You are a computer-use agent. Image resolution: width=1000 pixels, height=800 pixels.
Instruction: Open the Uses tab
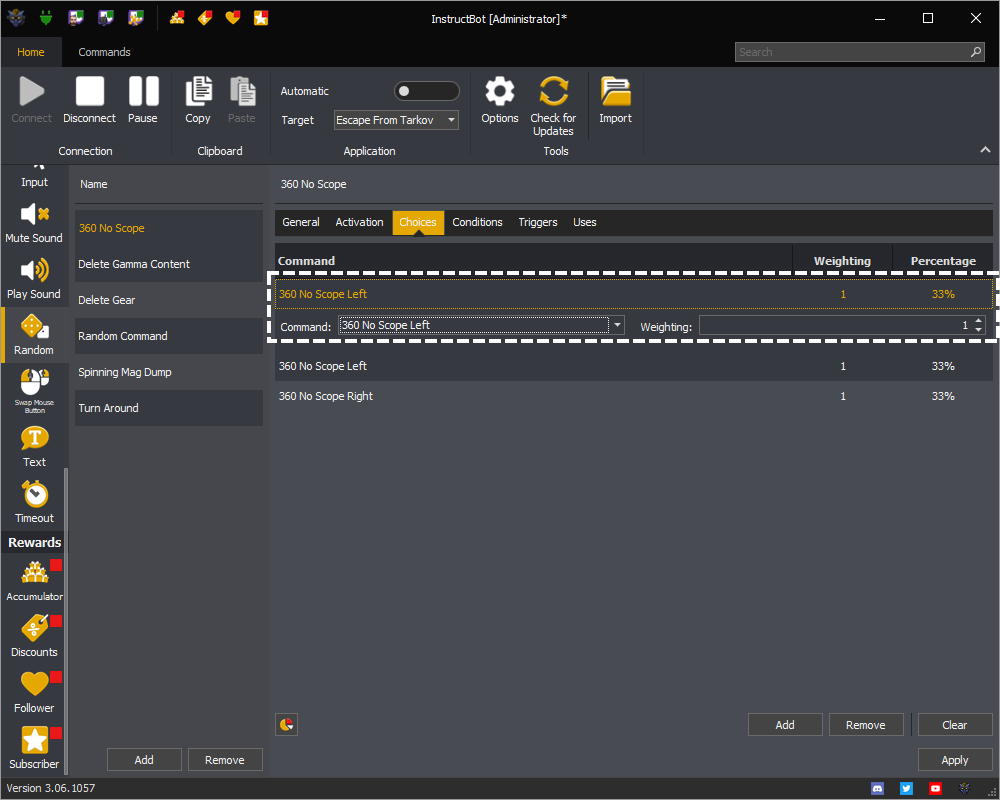click(585, 223)
